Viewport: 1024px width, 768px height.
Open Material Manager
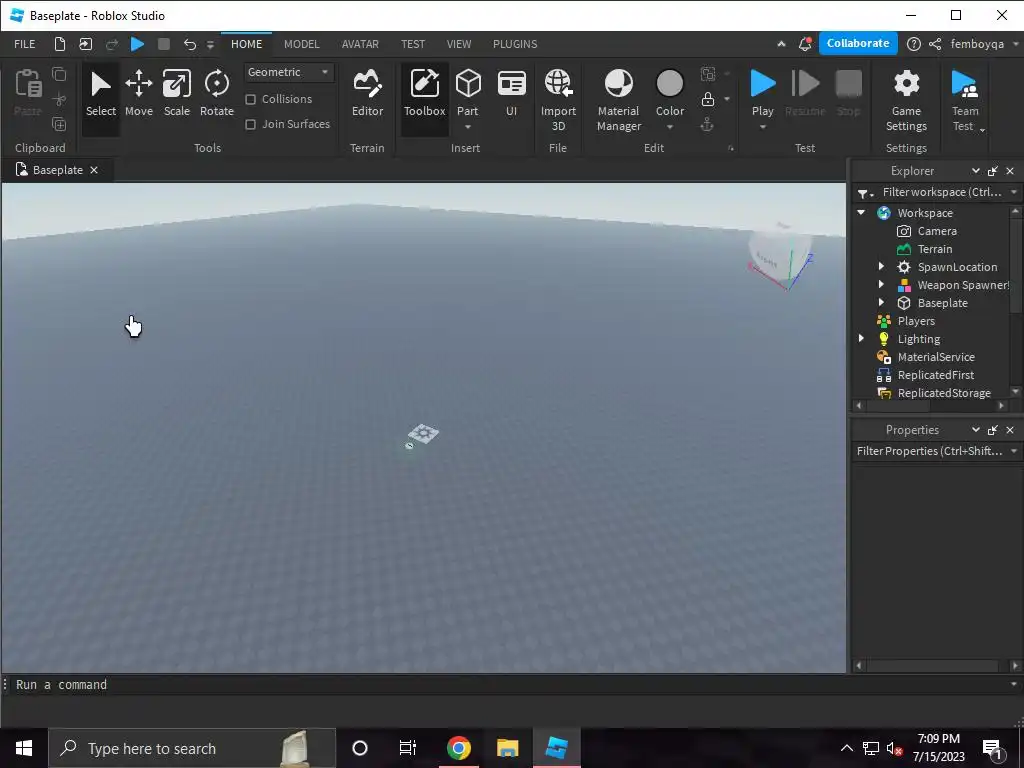point(618,101)
